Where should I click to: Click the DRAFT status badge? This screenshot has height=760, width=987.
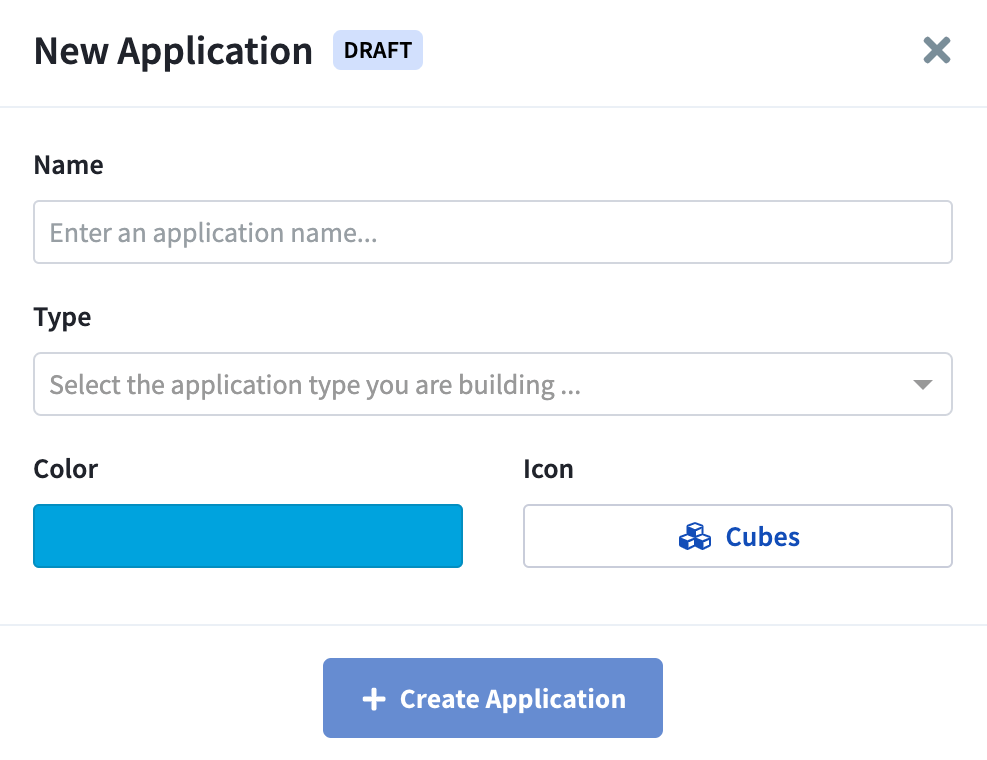pos(378,50)
